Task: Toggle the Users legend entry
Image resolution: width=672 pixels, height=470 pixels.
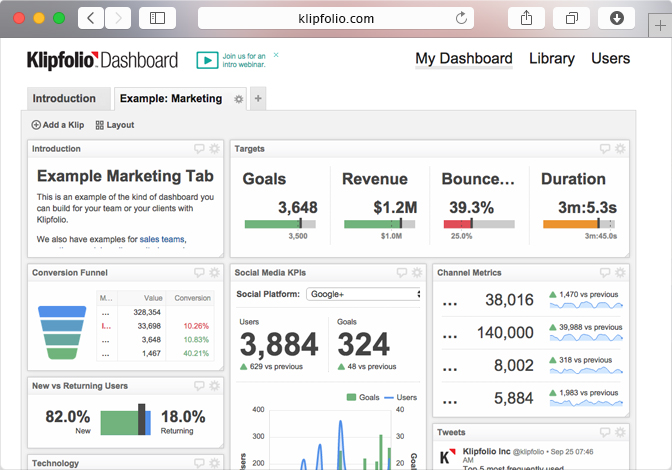Action: (401, 397)
